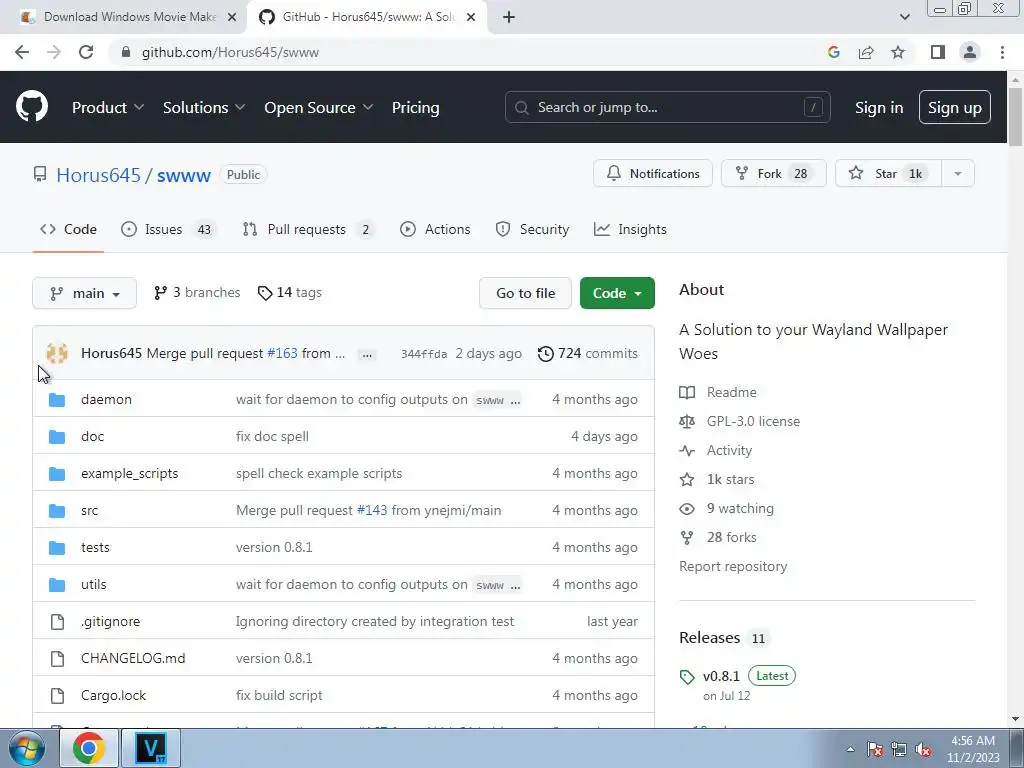Viewport: 1024px width, 768px height.
Task: Click the page vertical scrollbar thumb
Action: click(1015, 116)
